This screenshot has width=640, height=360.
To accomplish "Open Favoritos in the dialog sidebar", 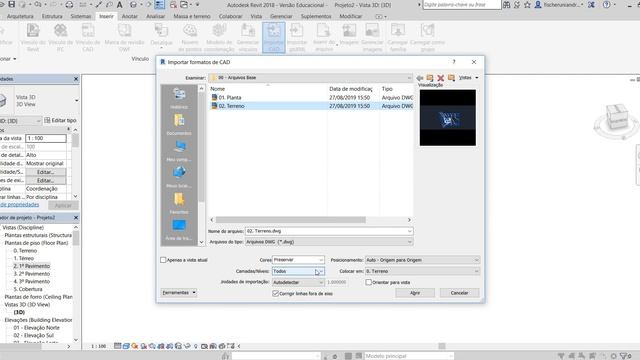I will (x=179, y=203).
